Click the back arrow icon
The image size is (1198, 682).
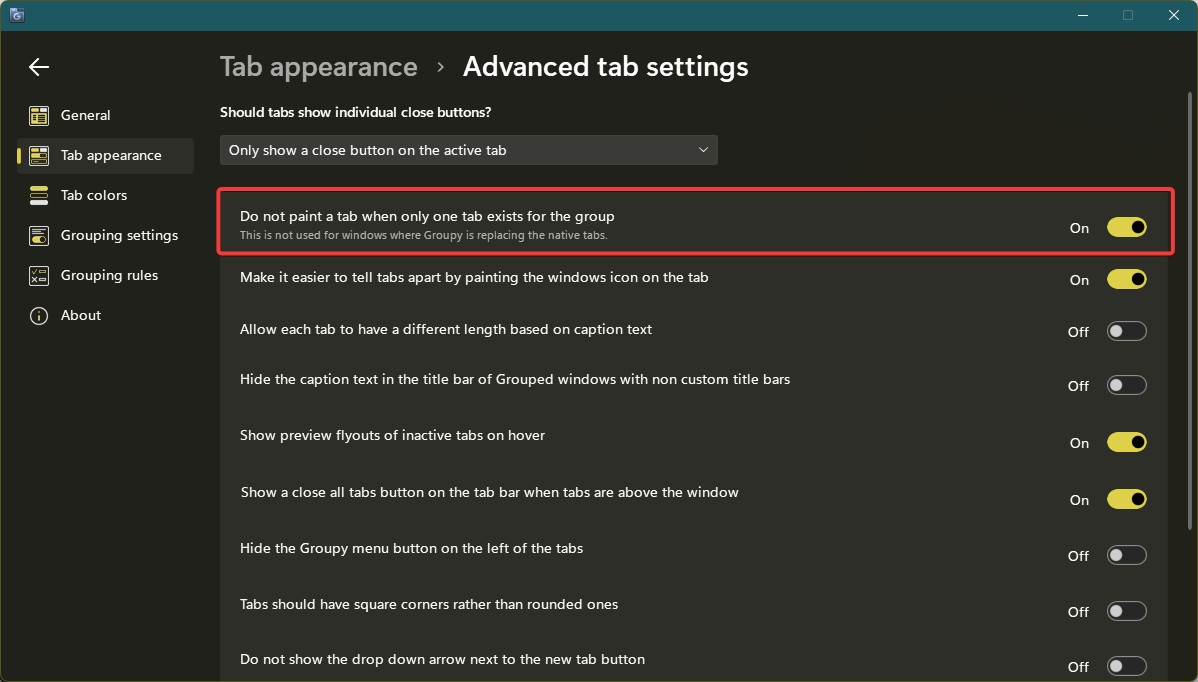coord(39,67)
